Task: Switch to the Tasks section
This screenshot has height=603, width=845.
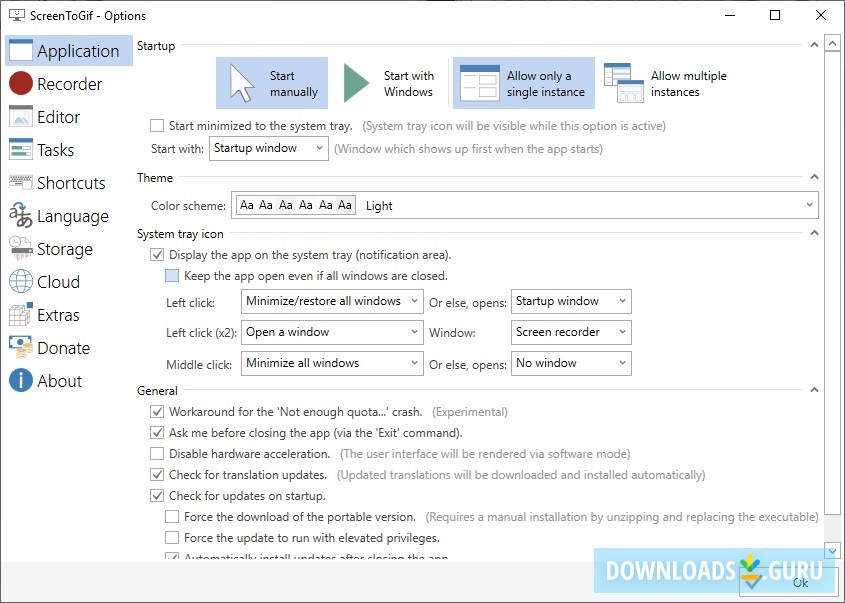Action: click(55, 150)
